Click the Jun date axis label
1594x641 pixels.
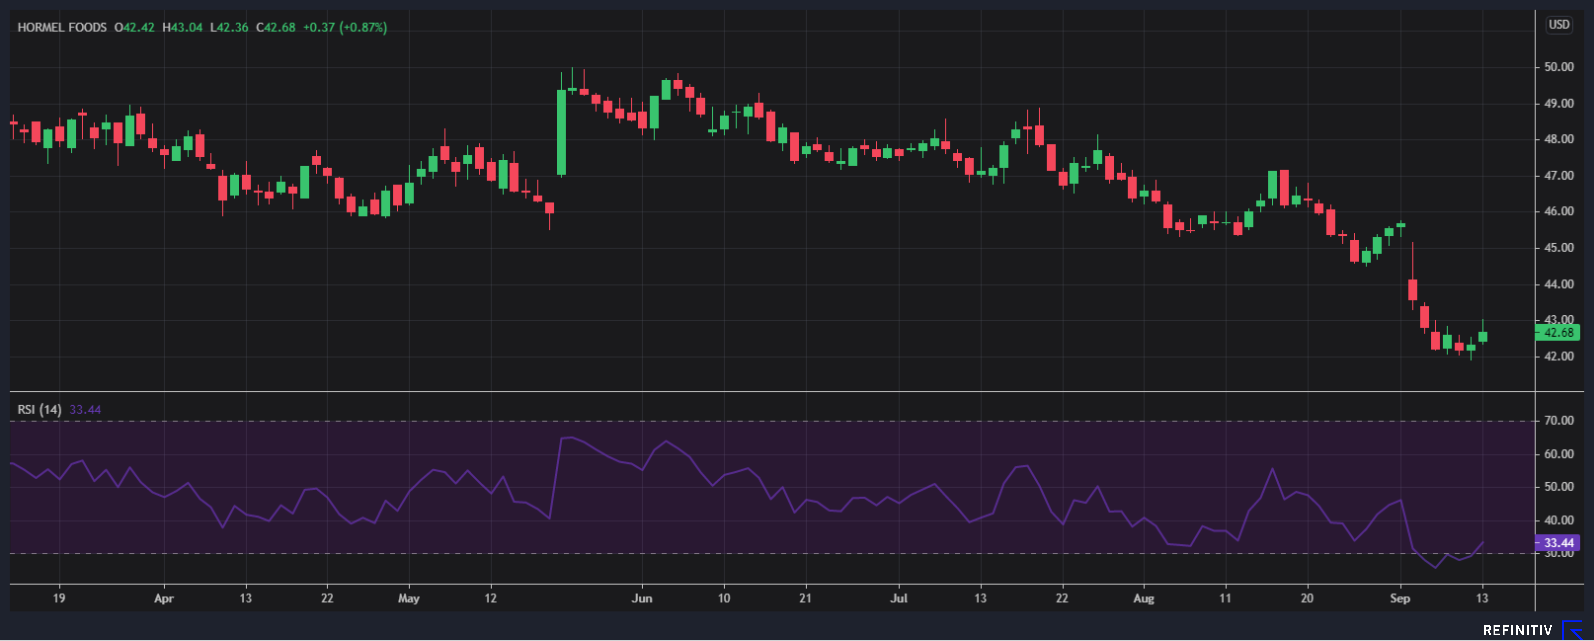[642, 598]
